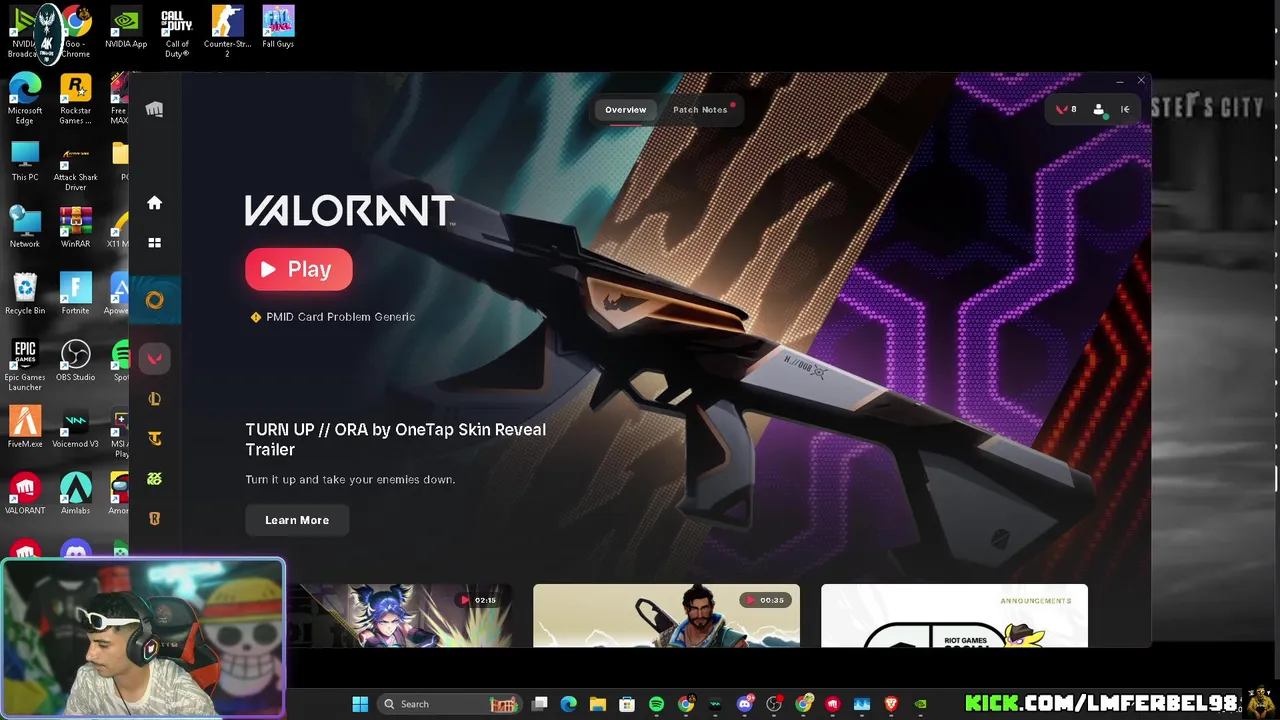Image resolution: width=1280 pixels, height=720 pixels.
Task: Select the Legends of Runeterra sidebar icon
Action: (x=154, y=518)
